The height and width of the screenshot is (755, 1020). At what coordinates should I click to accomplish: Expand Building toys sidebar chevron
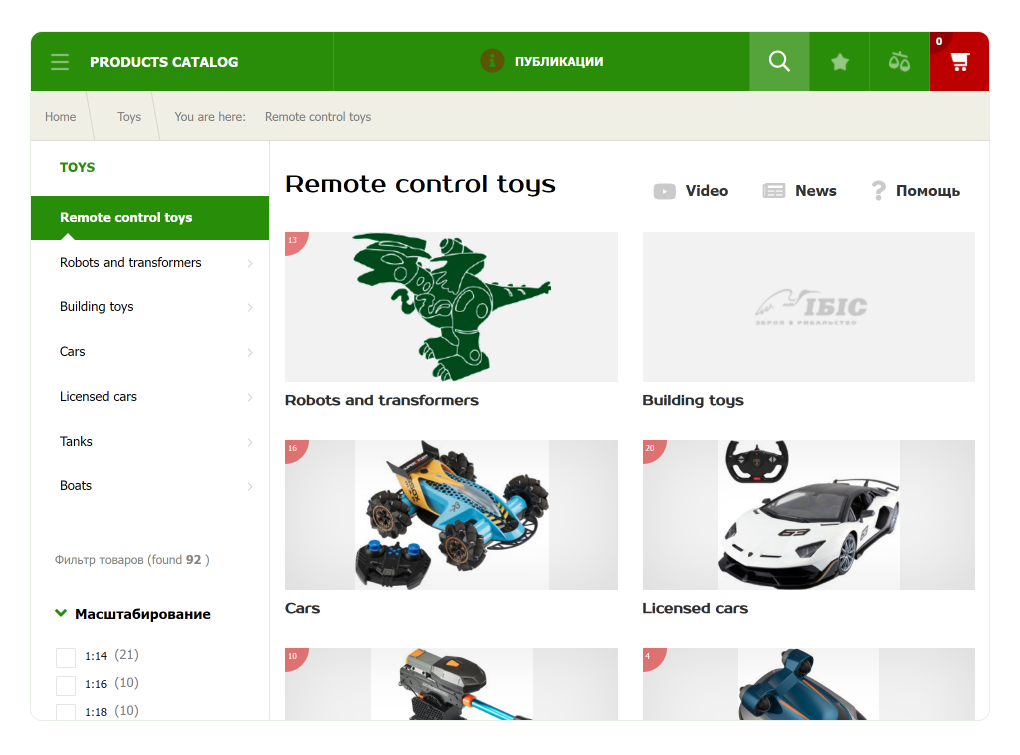coord(250,308)
